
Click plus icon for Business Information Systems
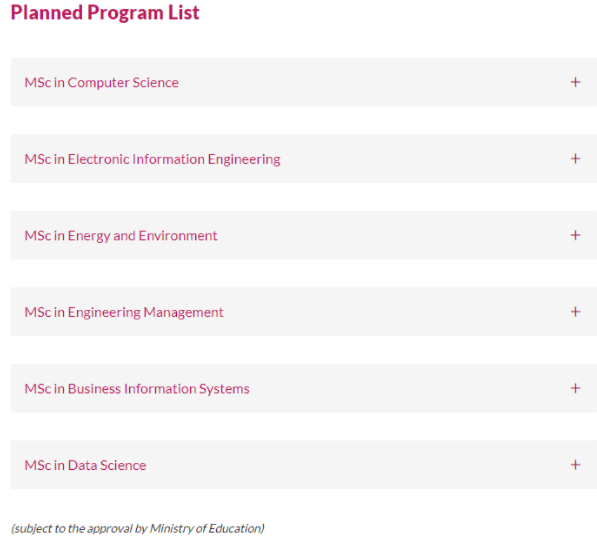click(x=575, y=388)
